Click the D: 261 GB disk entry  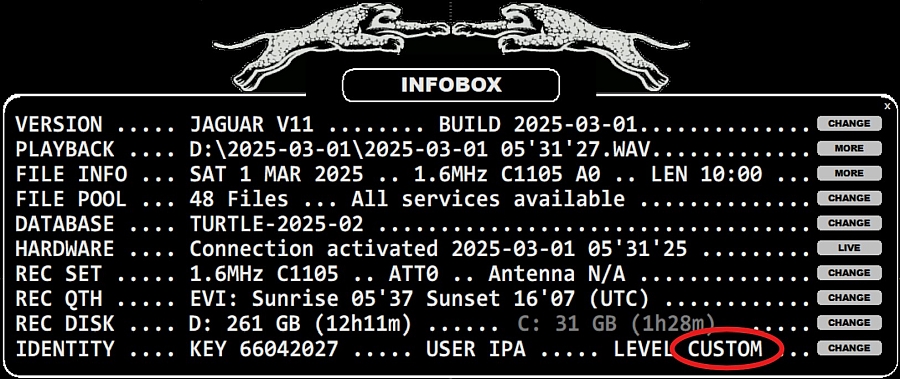click(x=300, y=324)
